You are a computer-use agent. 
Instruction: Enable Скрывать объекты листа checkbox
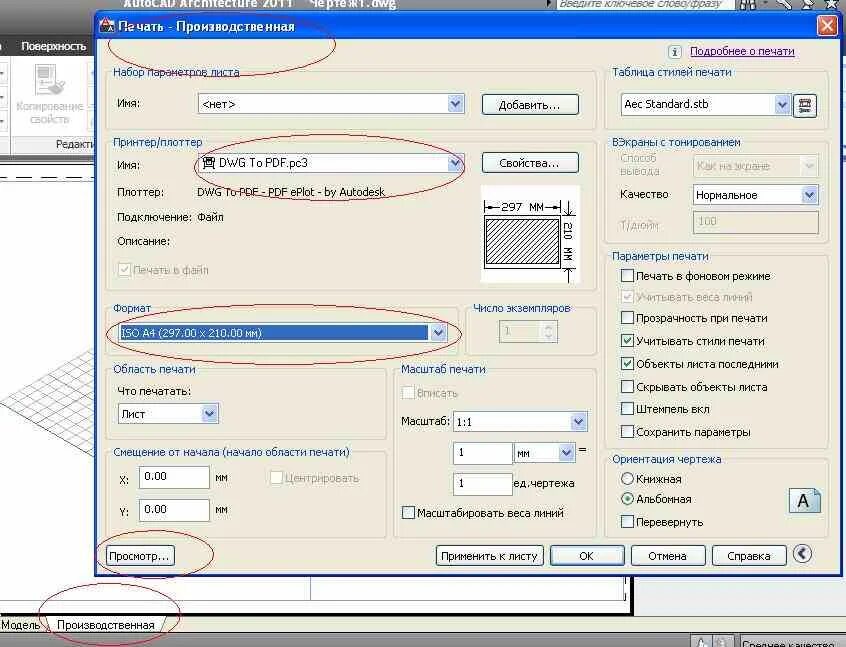[627, 387]
